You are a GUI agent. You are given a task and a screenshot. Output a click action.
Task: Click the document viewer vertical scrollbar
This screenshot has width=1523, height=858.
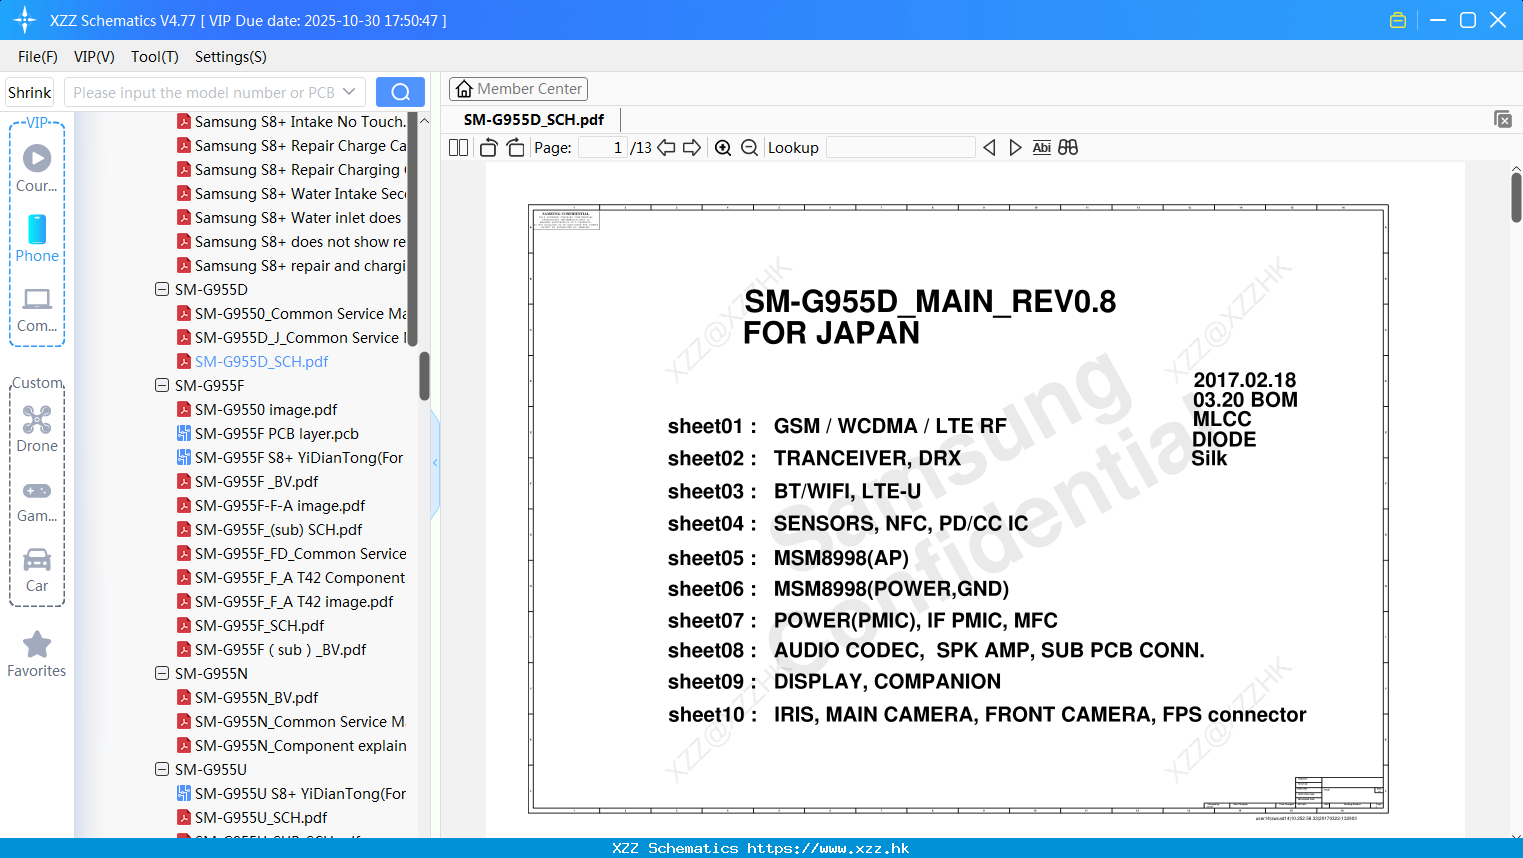[1516, 197]
